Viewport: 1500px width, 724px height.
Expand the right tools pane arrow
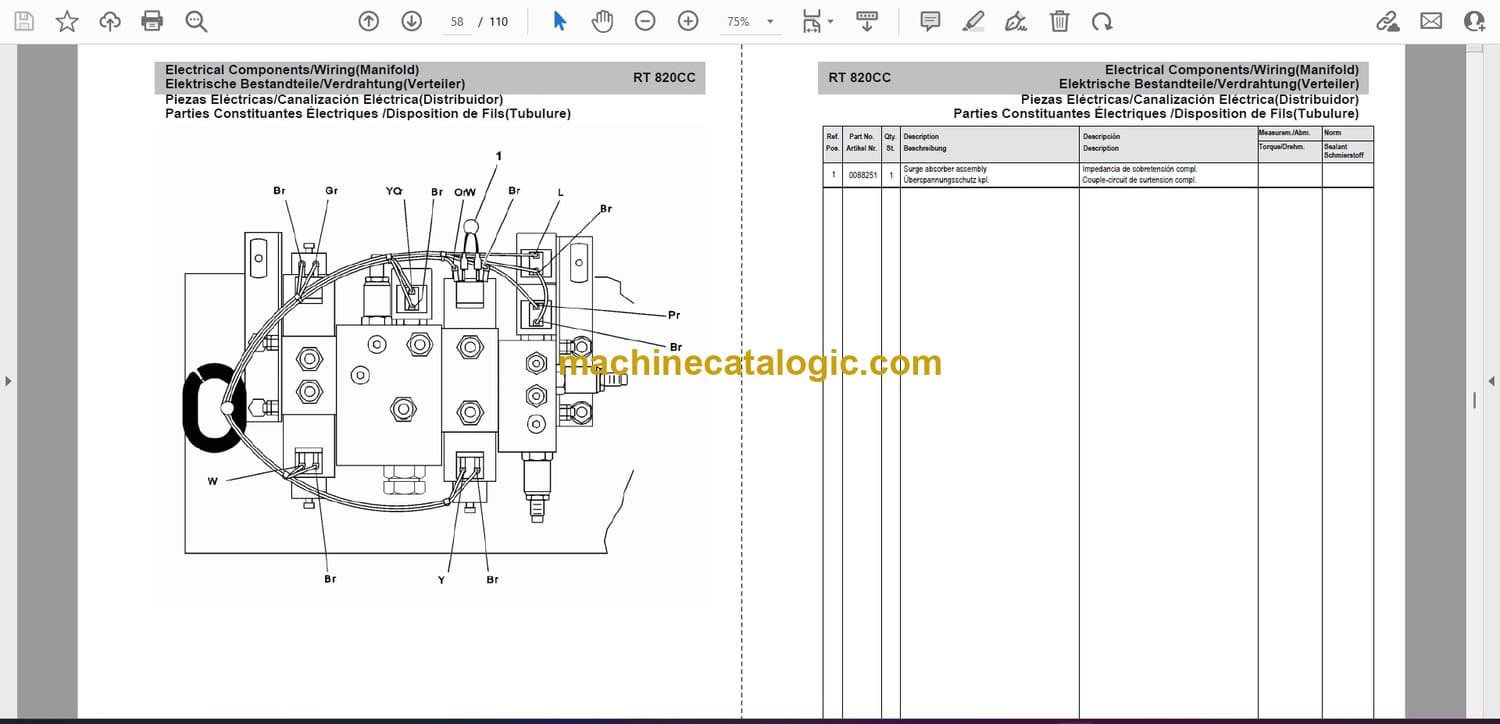tap(1492, 381)
